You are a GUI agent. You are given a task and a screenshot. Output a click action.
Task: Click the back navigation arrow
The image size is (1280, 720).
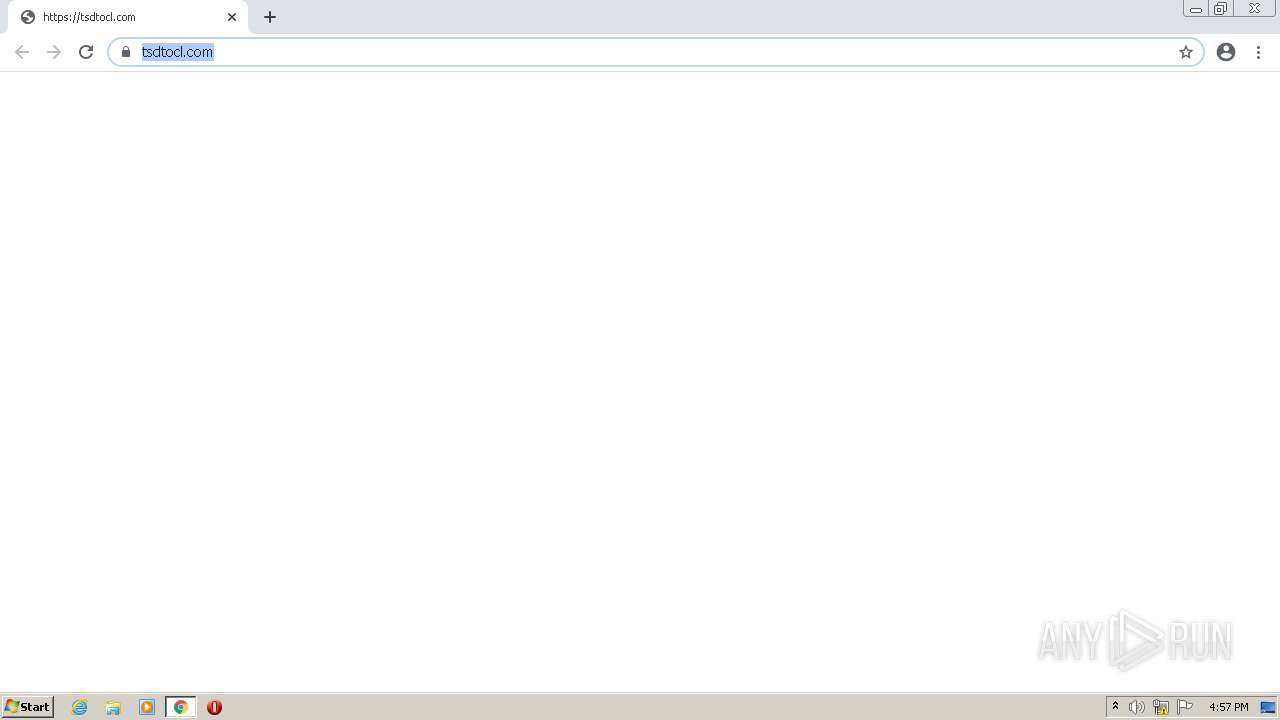[22, 52]
